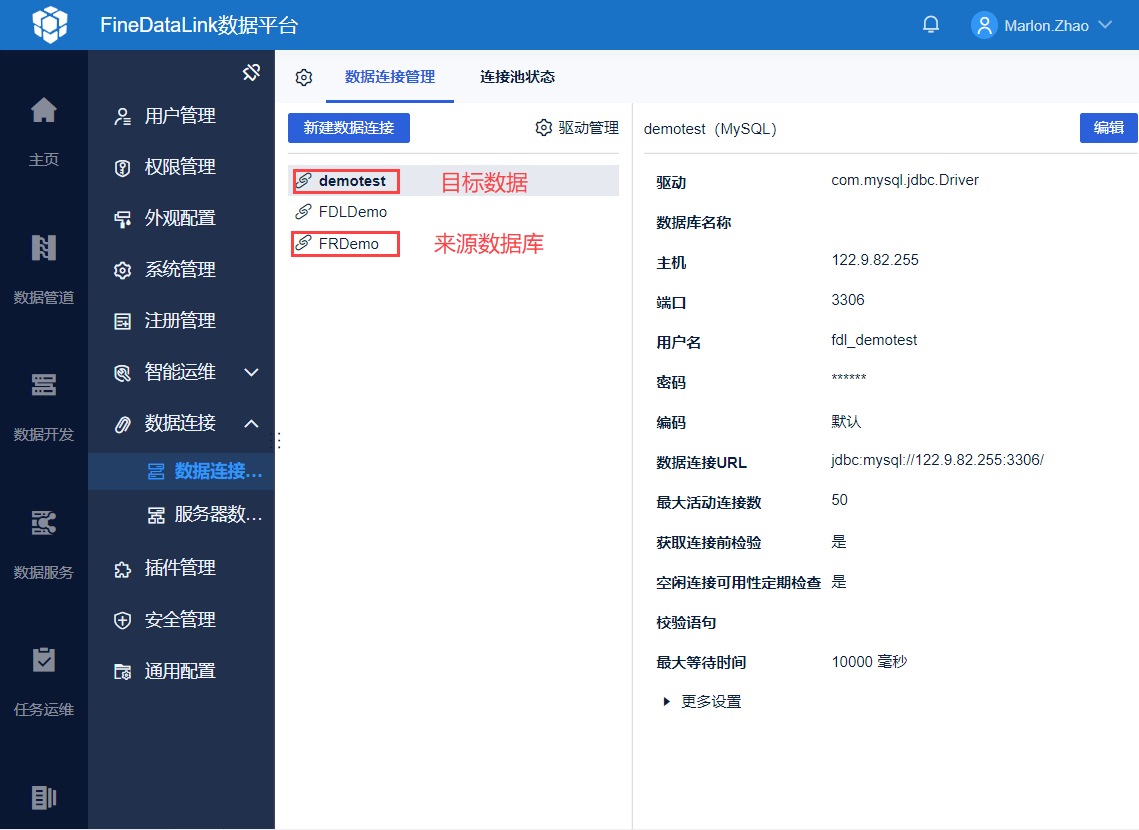1139x830 pixels.
Task: Click port value 3306
Action: click(848, 300)
